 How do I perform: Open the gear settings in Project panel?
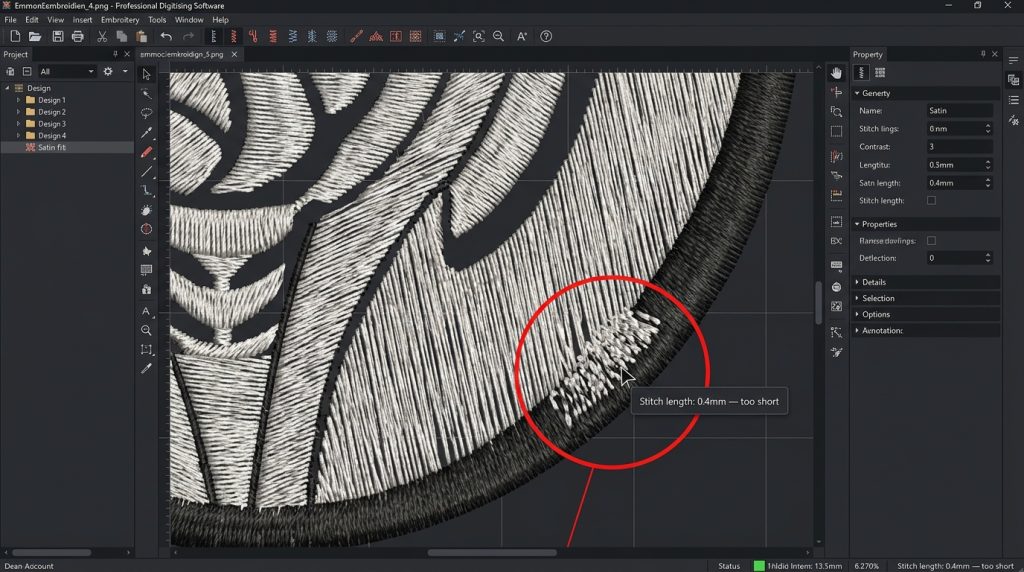pos(108,71)
